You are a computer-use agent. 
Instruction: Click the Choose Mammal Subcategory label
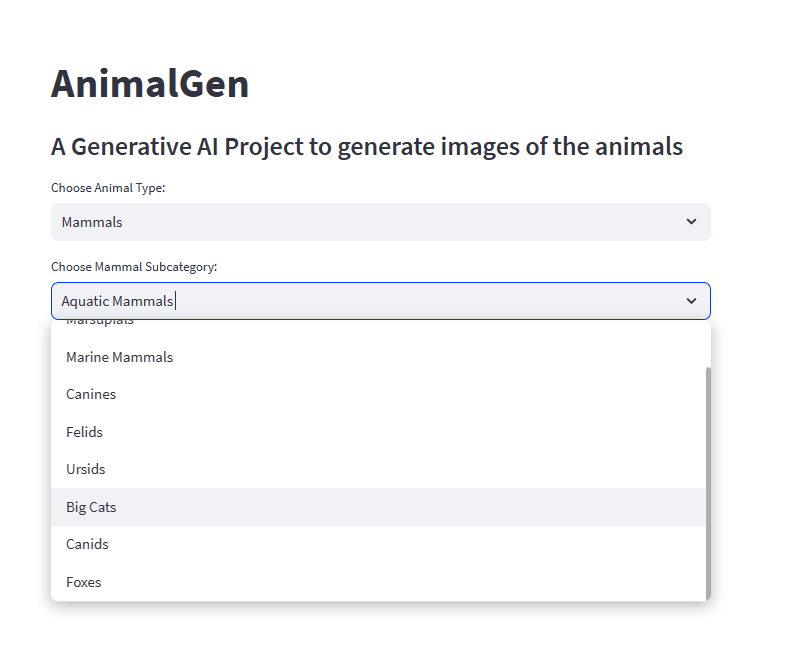coord(133,267)
